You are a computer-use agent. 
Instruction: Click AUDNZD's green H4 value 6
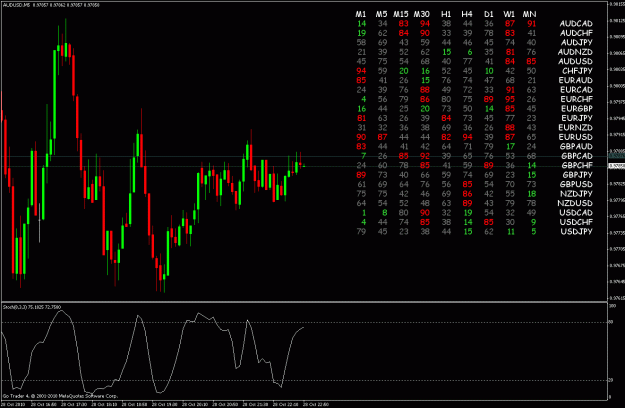click(470, 52)
